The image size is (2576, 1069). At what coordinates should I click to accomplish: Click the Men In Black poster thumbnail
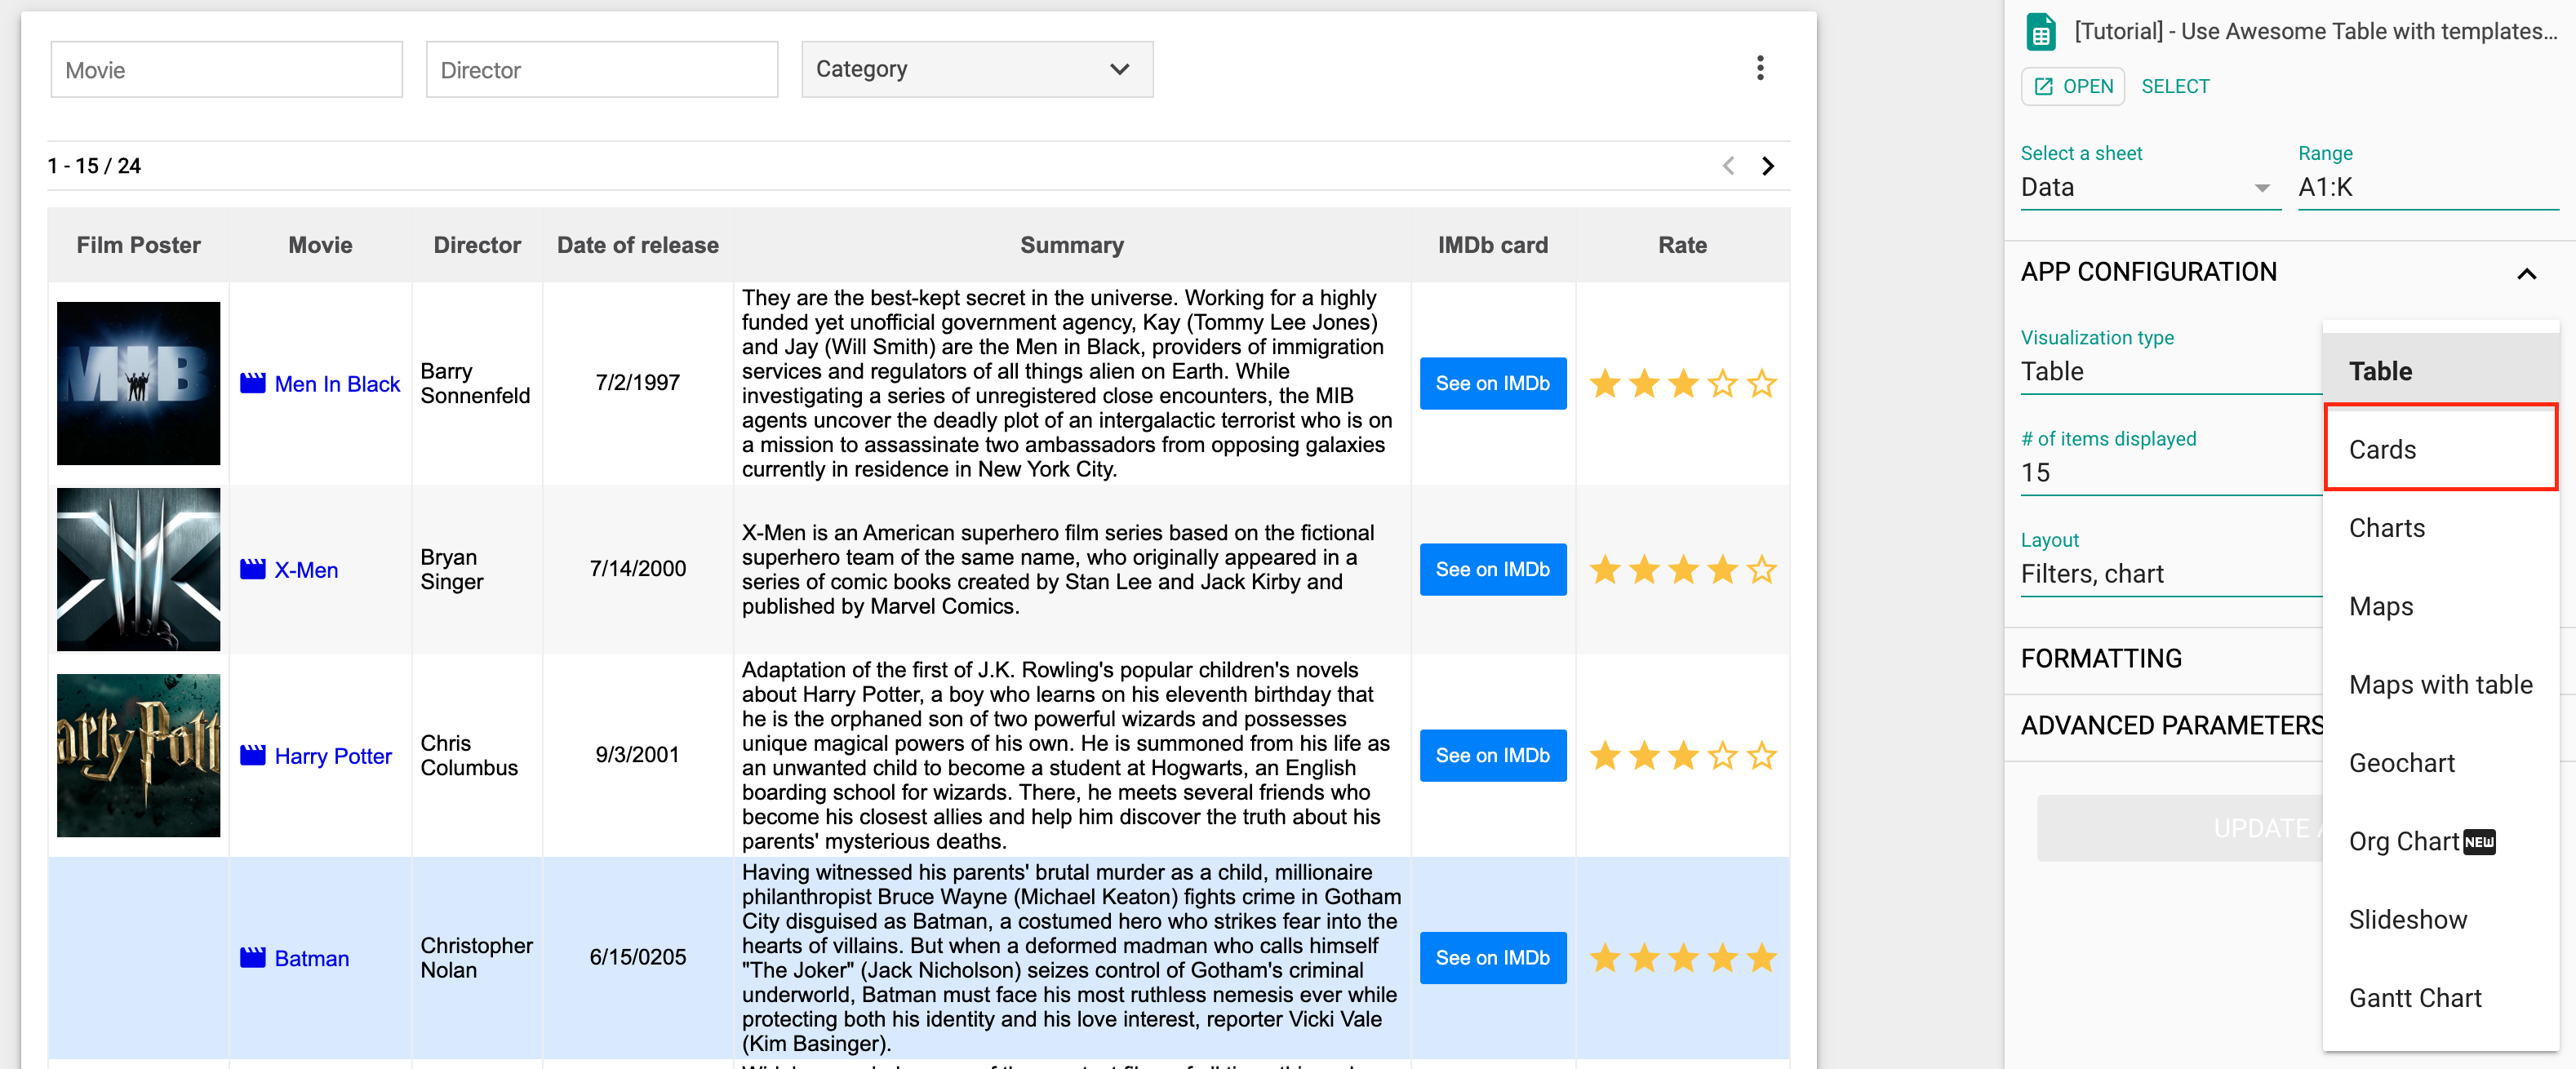138,383
